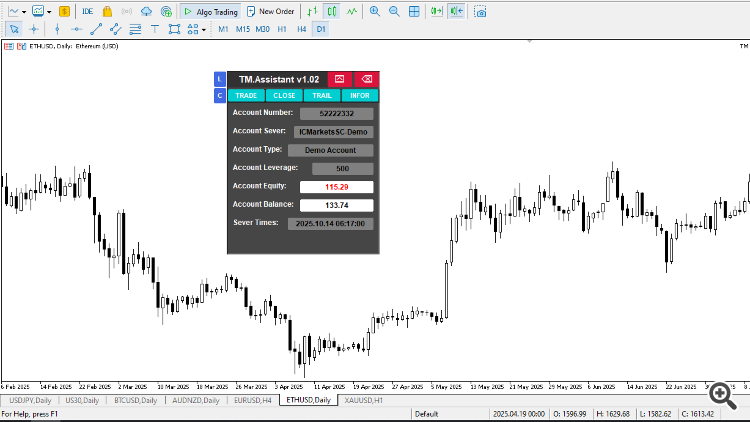This screenshot has height=422, width=750.
Task: Zoom out of the chart
Action: click(394, 11)
